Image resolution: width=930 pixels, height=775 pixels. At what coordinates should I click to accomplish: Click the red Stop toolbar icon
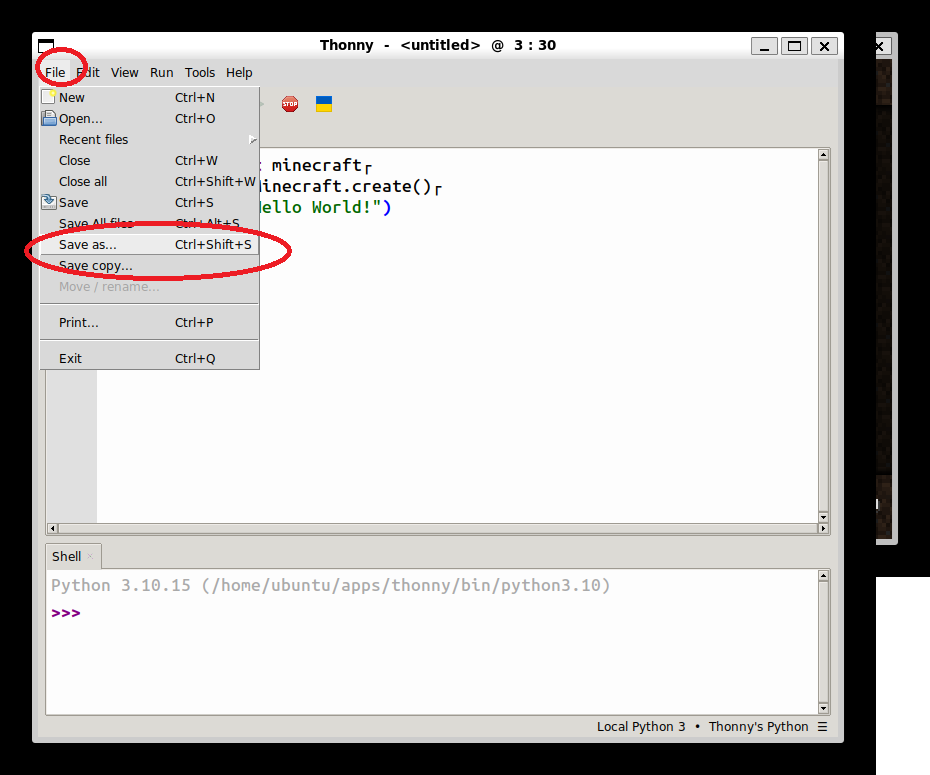pyautogui.click(x=290, y=104)
